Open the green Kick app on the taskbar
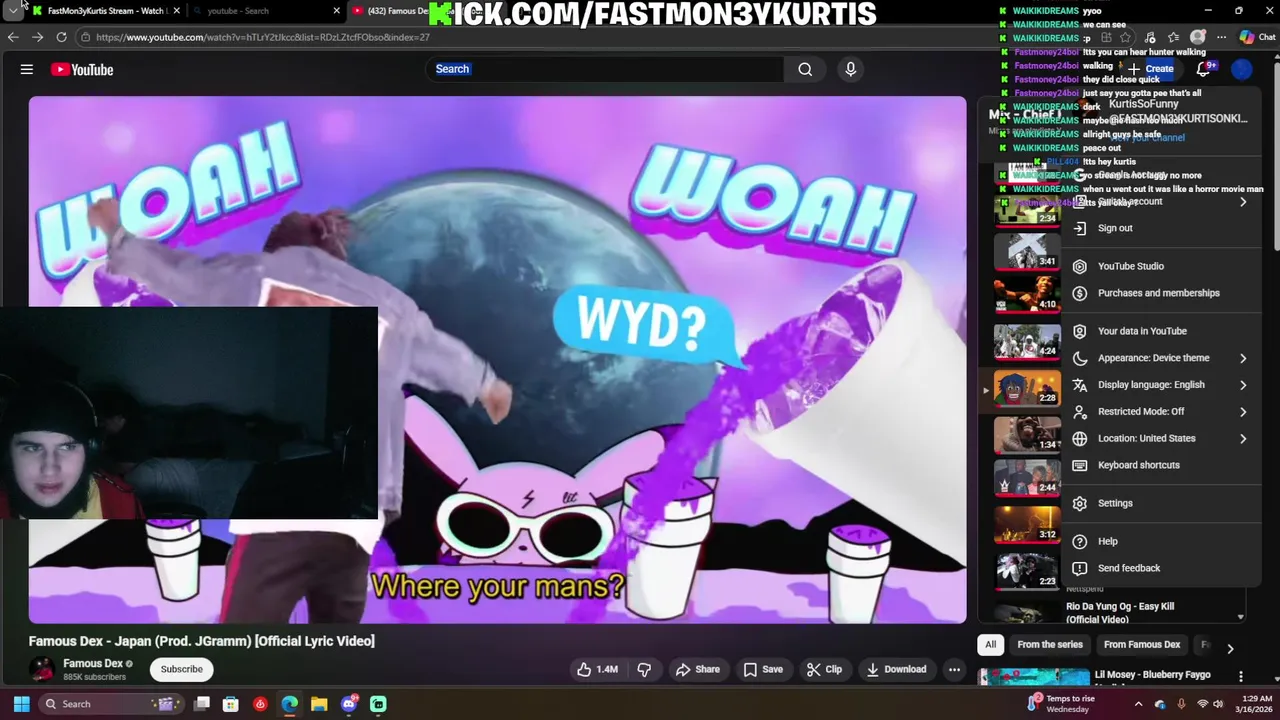Screen dimensions: 1280x720 [x=378, y=704]
